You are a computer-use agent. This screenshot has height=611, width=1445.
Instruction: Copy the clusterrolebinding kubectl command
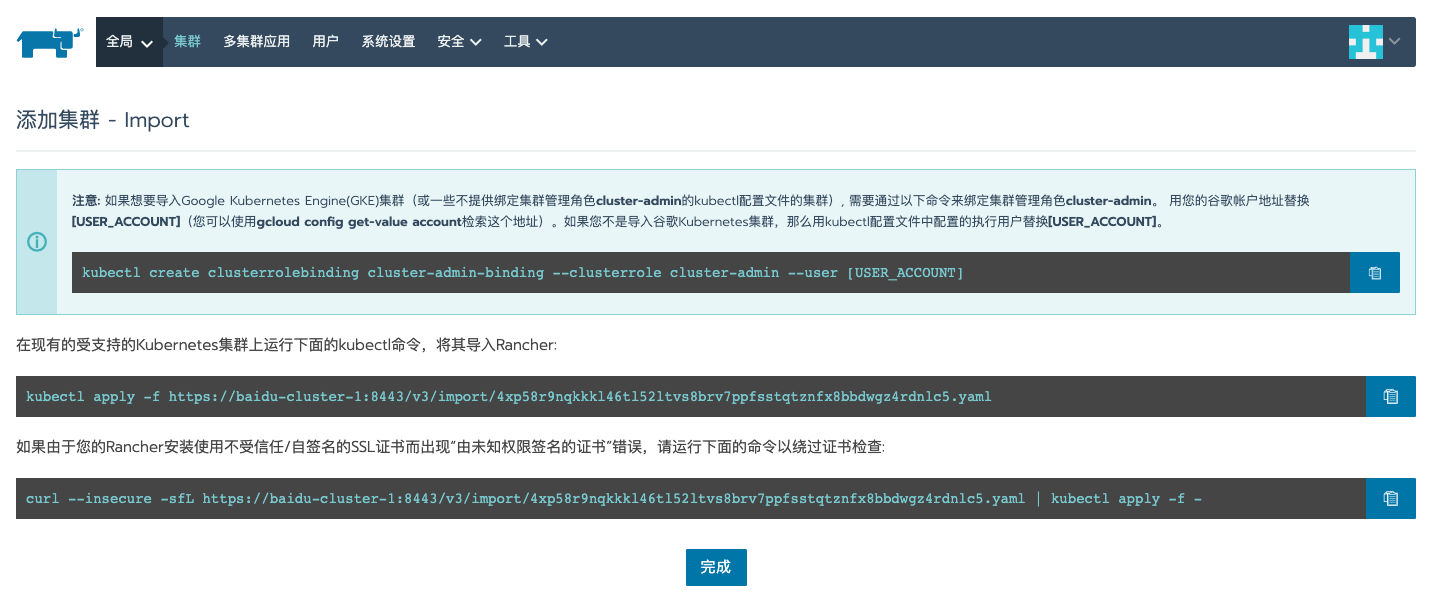point(1375,272)
